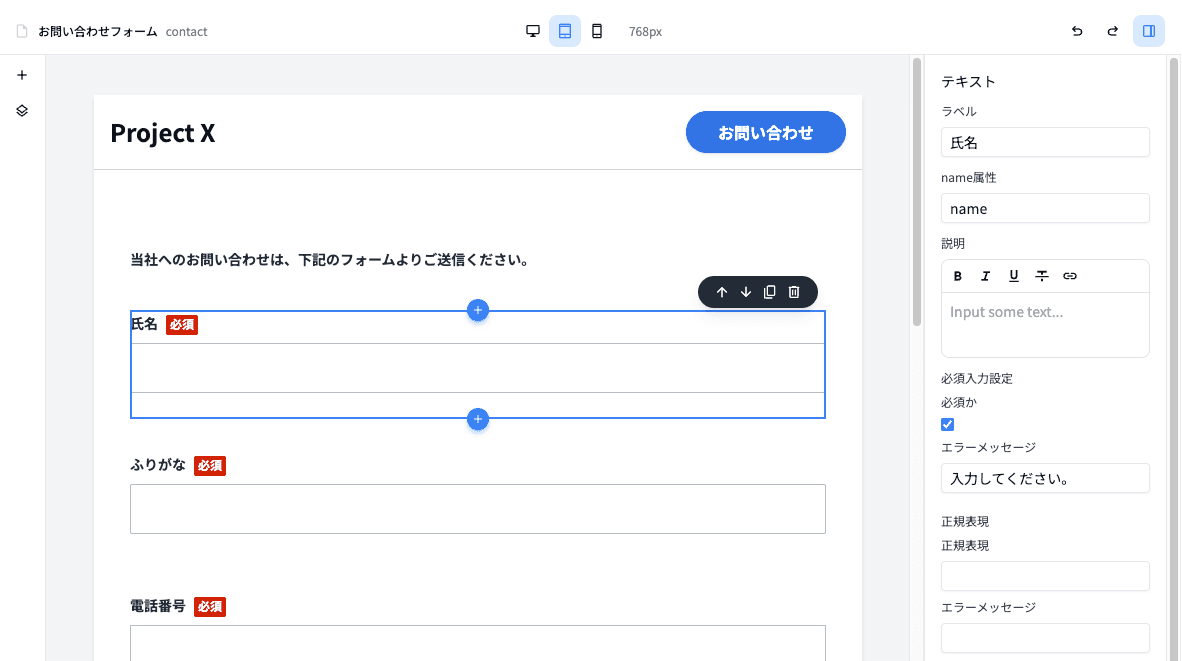Toggle underline formatting in the 説明 editor

pyautogui.click(x=1013, y=275)
